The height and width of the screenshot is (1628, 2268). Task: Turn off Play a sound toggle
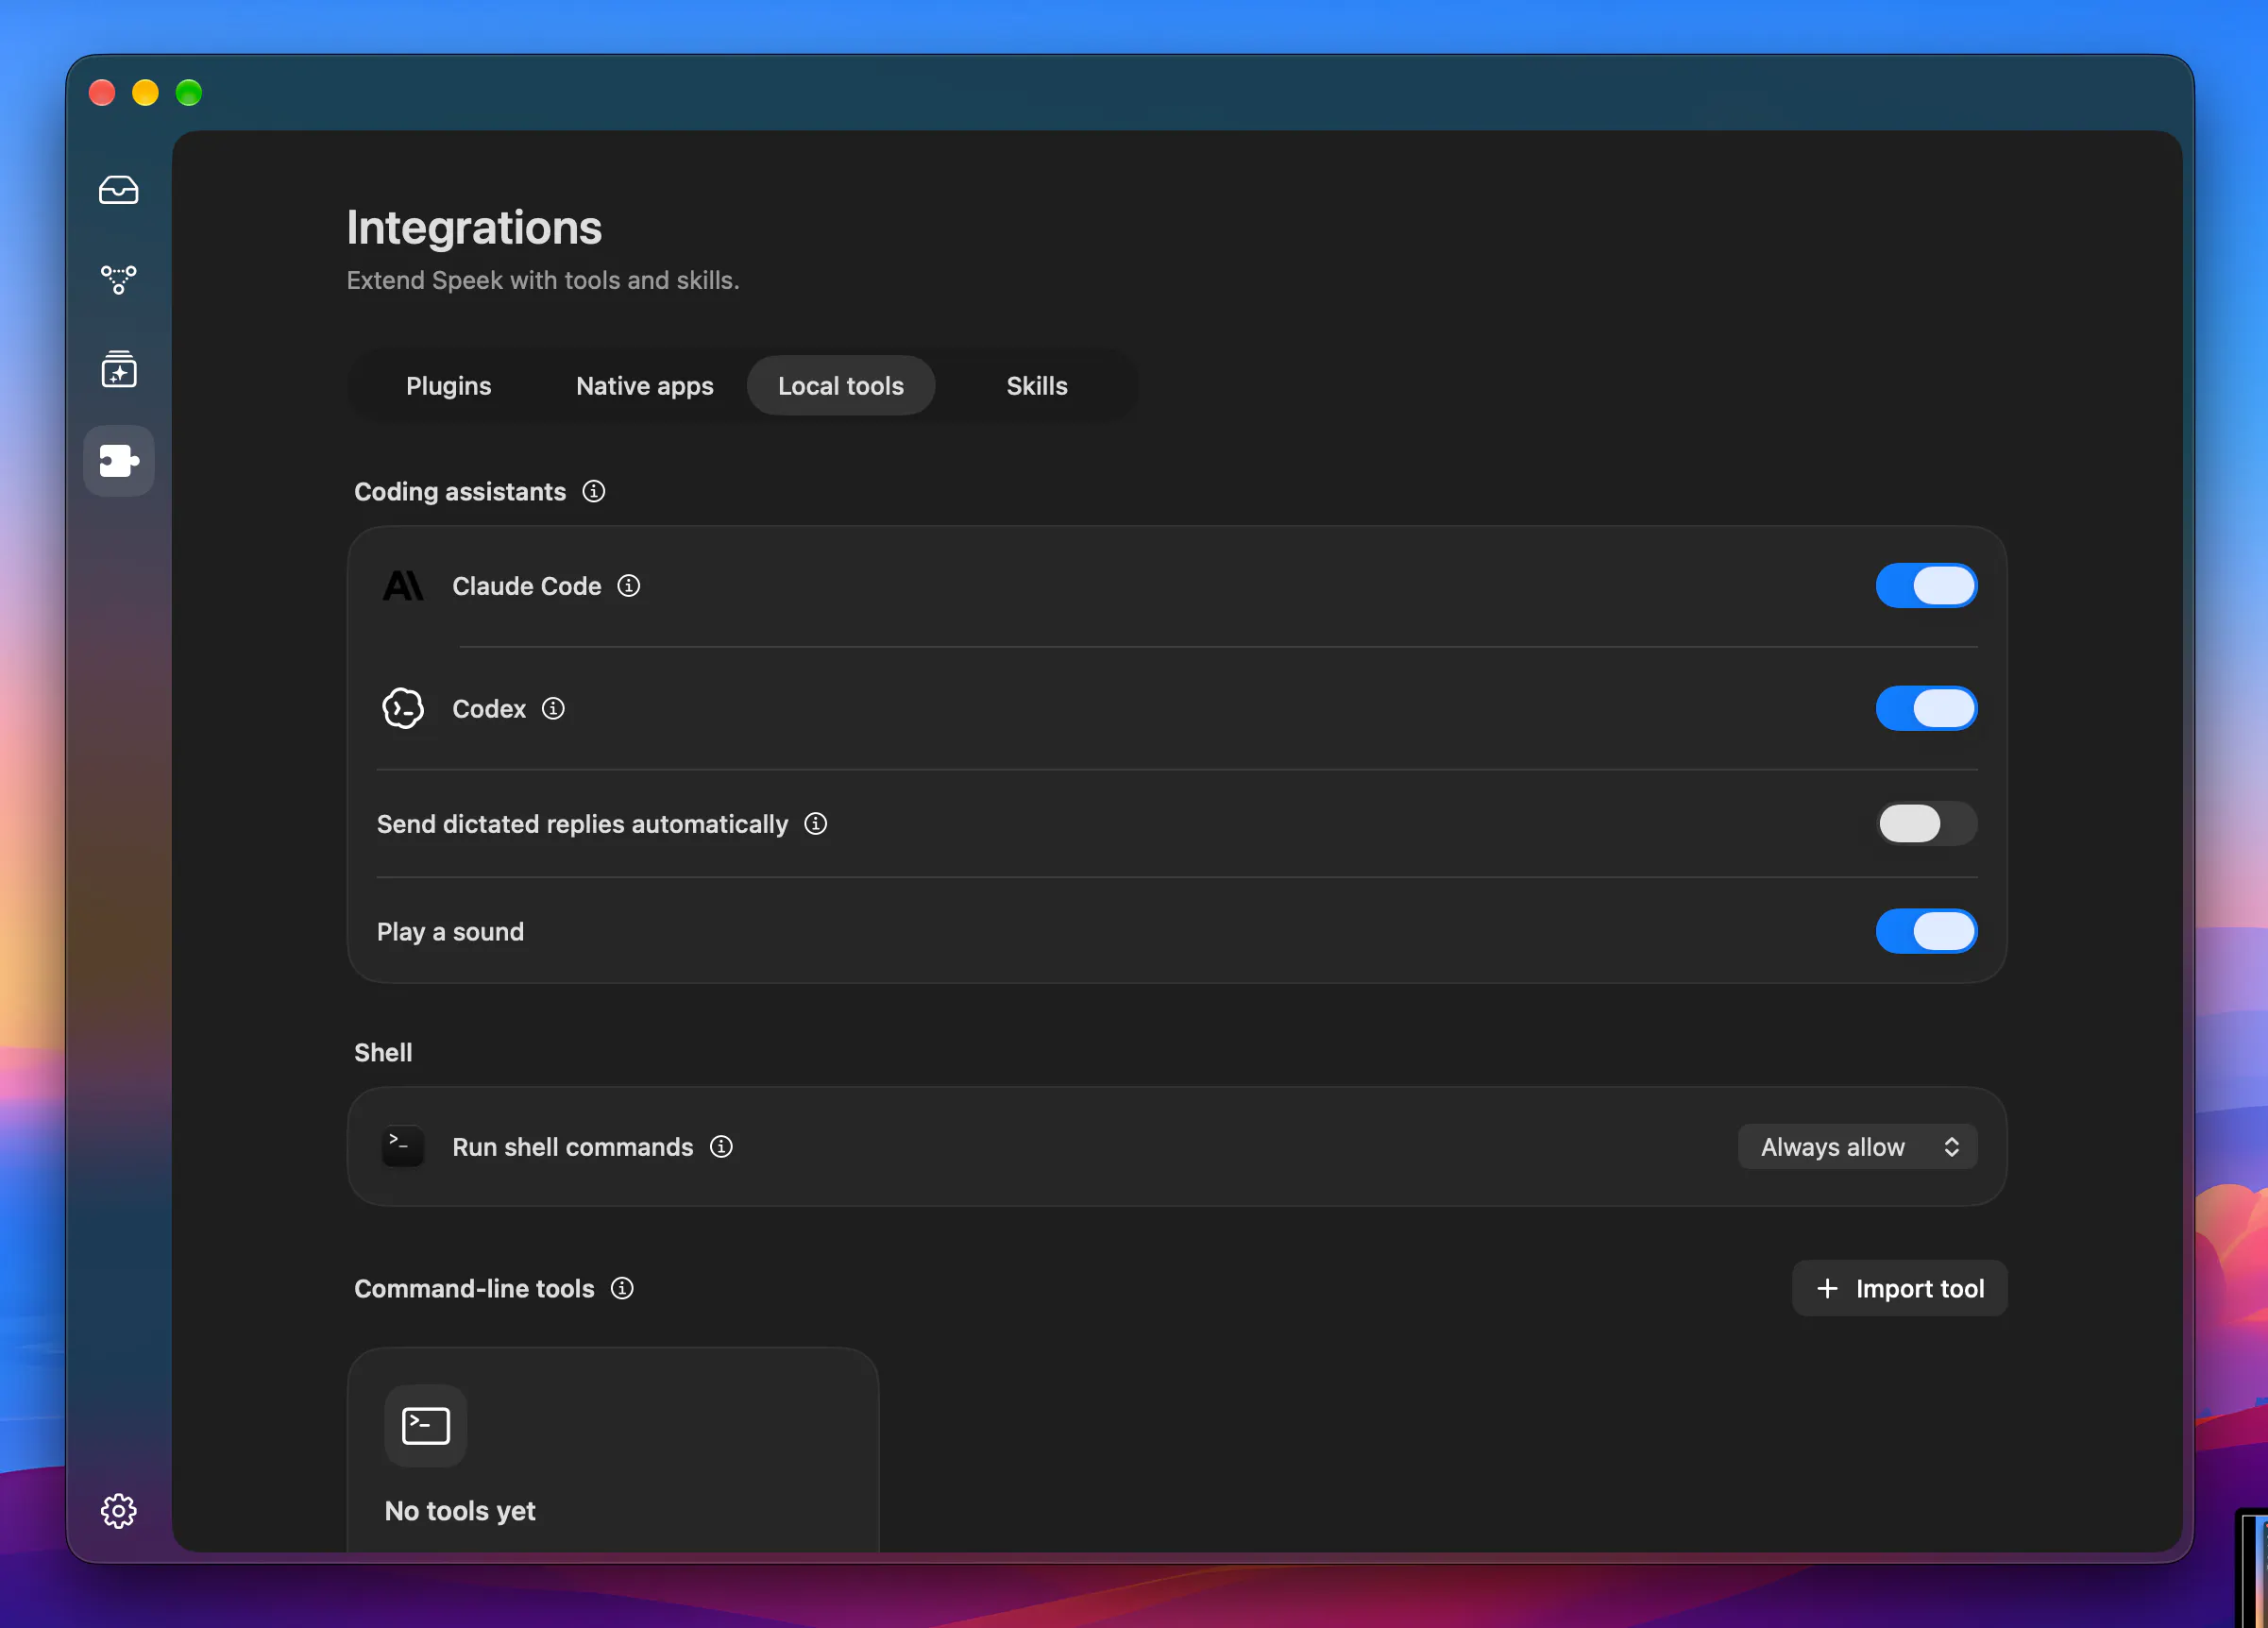(1926, 932)
